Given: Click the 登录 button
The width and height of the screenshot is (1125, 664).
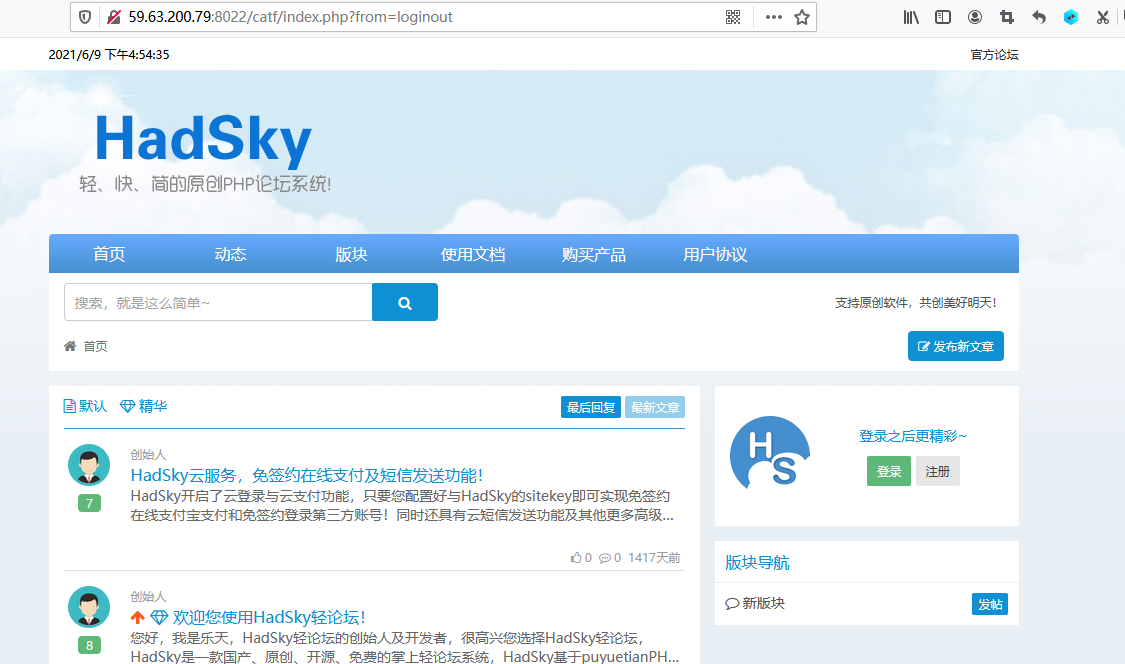Looking at the screenshot, I should click(x=888, y=470).
